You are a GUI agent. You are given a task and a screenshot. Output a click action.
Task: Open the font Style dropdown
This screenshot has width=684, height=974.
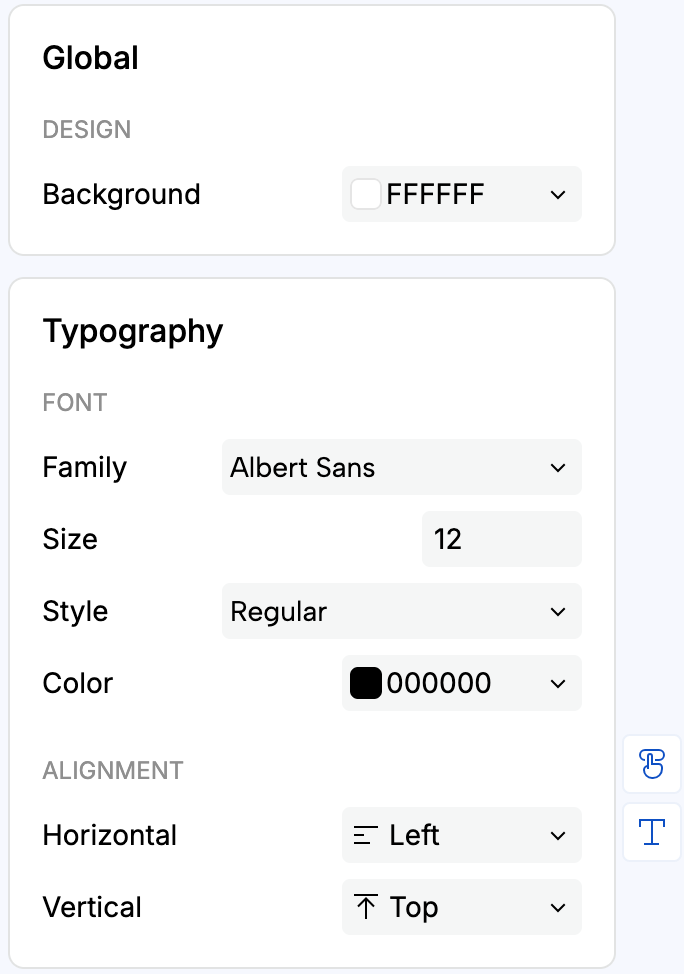(x=558, y=611)
